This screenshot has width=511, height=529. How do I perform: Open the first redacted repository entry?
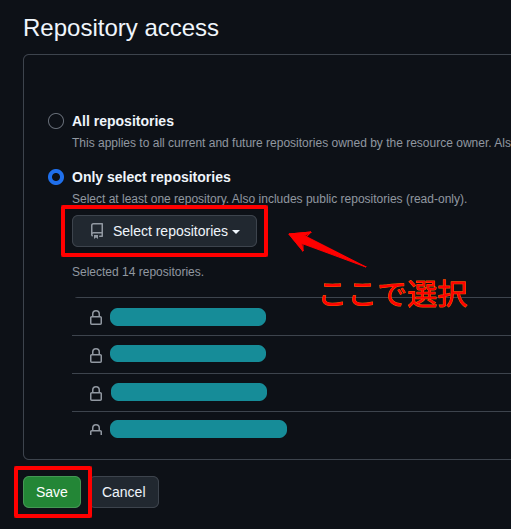[188, 317]
